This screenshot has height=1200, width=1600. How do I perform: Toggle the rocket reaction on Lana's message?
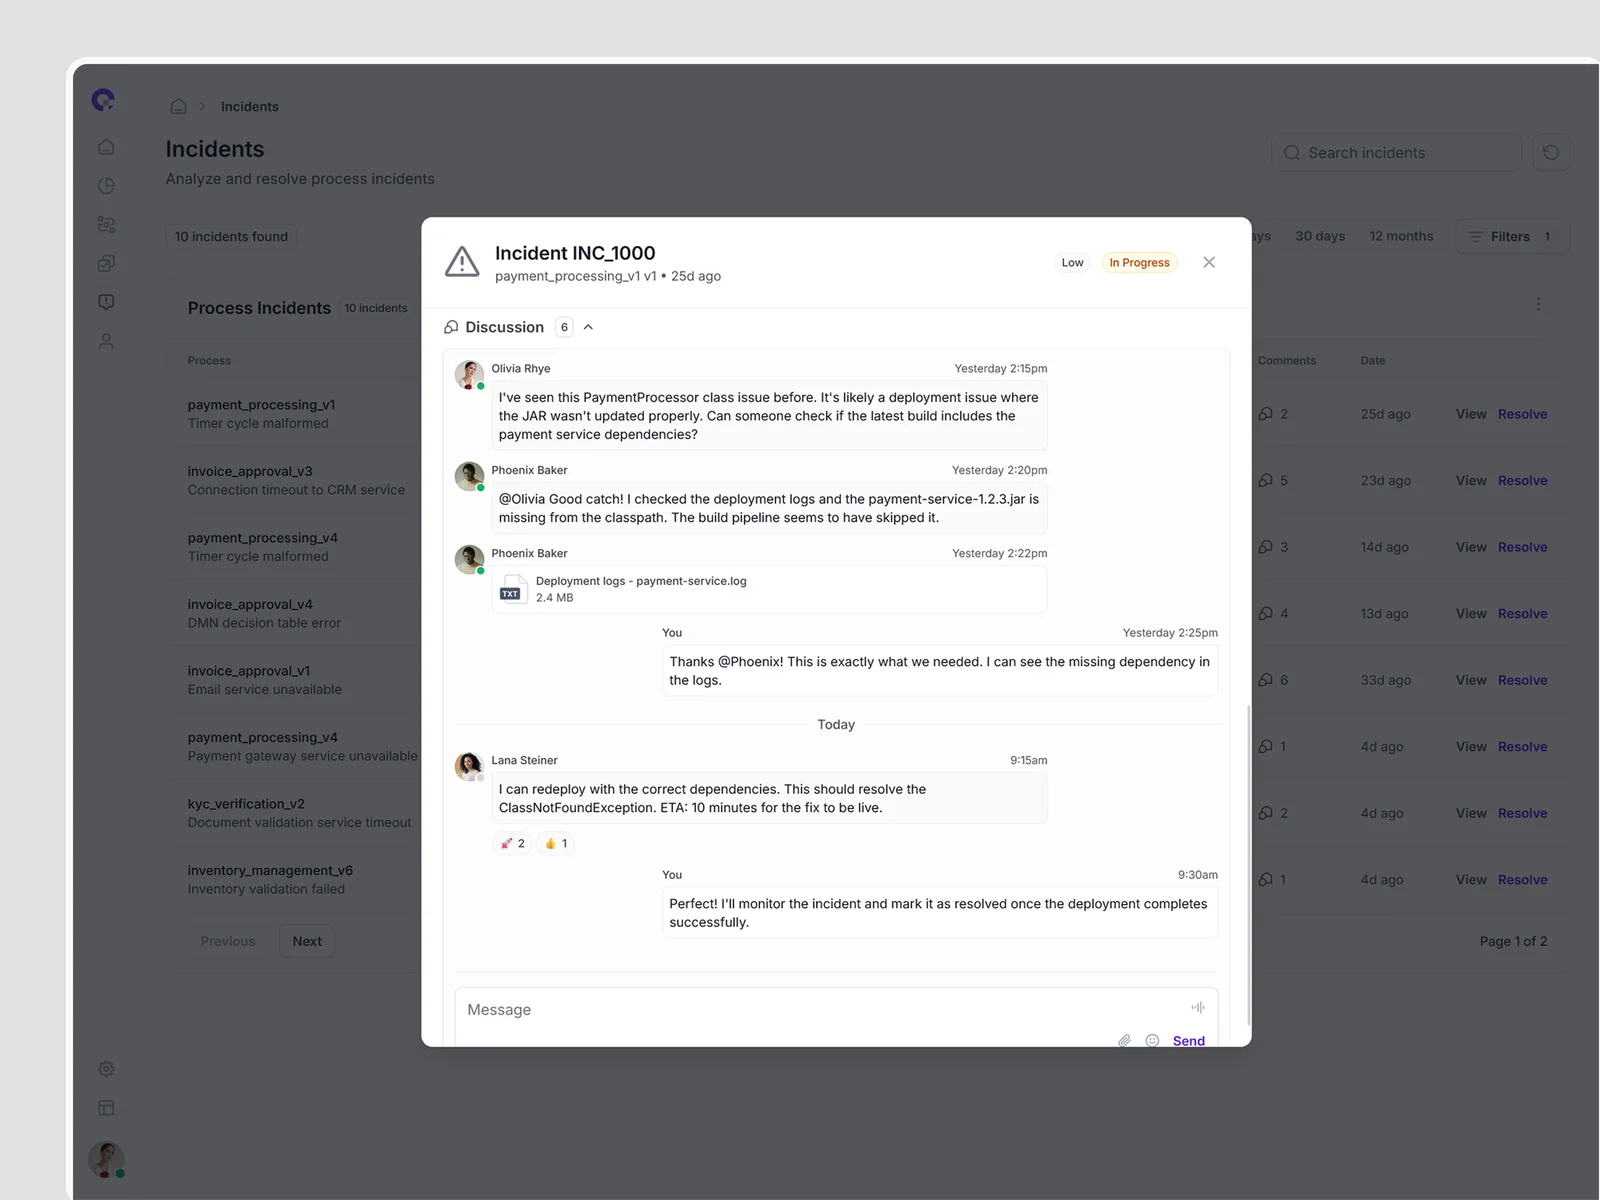click(x=512, y=843)
